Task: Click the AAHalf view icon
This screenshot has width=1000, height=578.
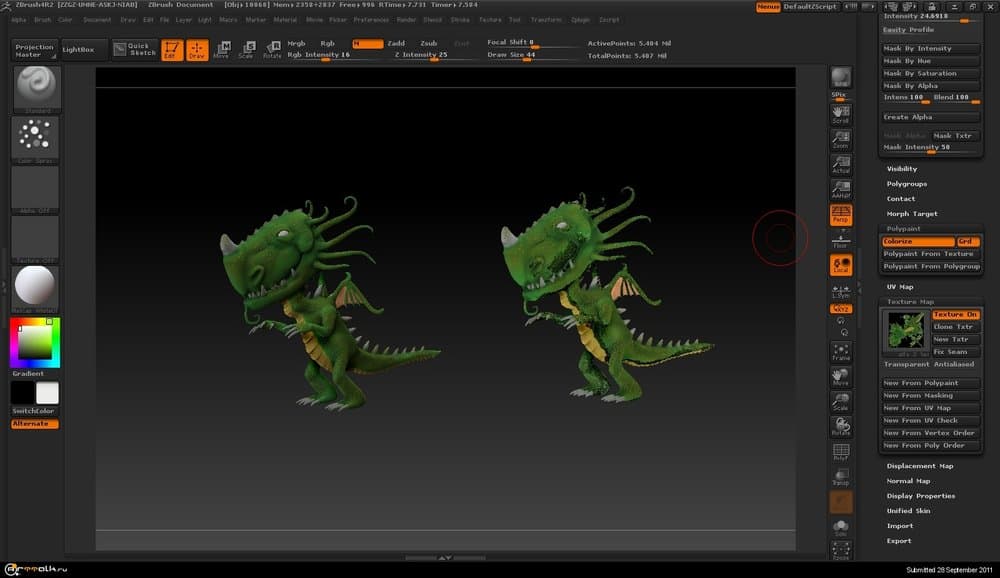Action: coord(841,189)
